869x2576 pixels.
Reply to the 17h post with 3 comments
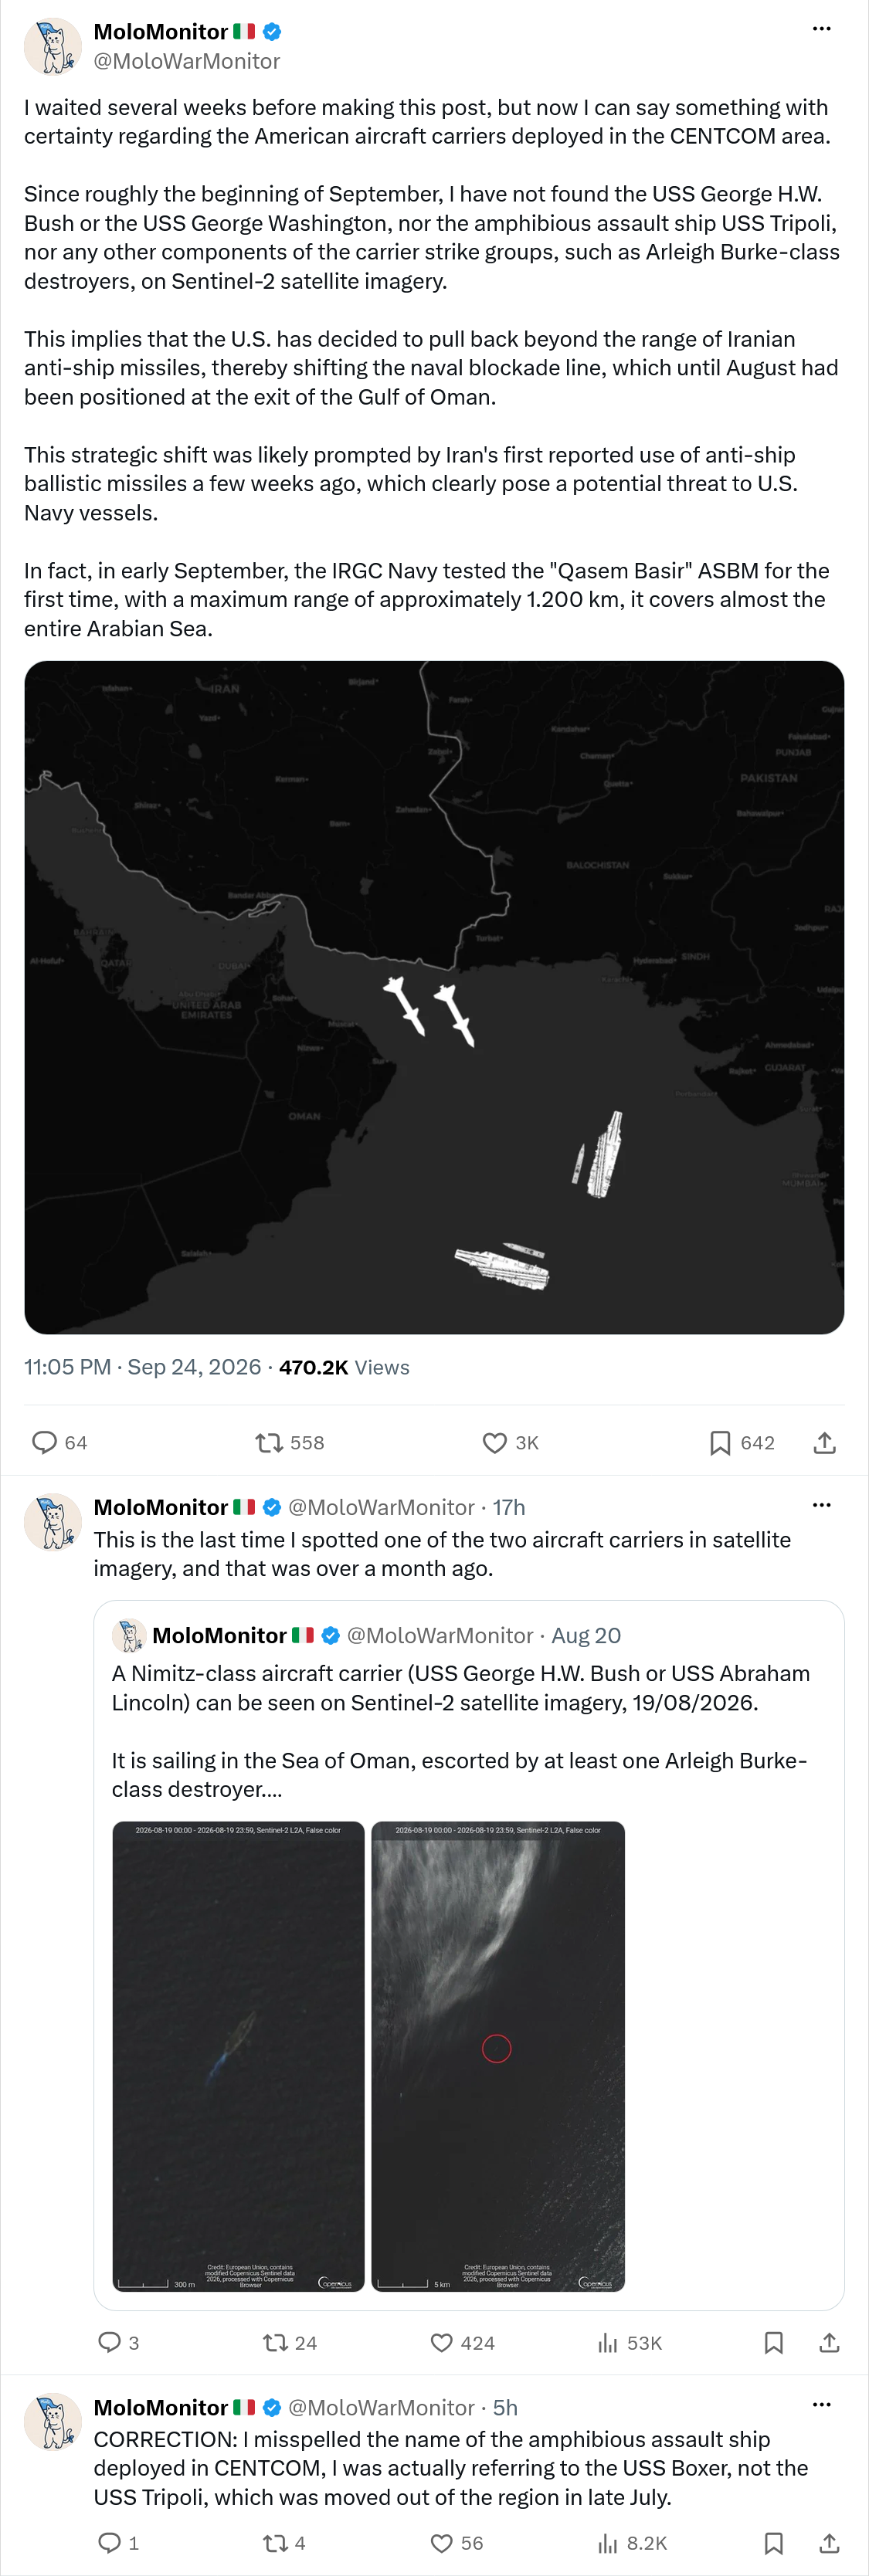[x=118, y=2342]
